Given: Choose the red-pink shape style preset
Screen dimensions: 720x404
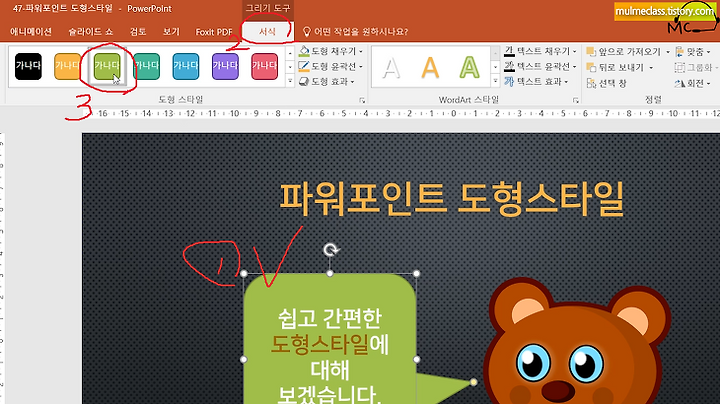Looking at the screenshot, I should click(265, 66).
